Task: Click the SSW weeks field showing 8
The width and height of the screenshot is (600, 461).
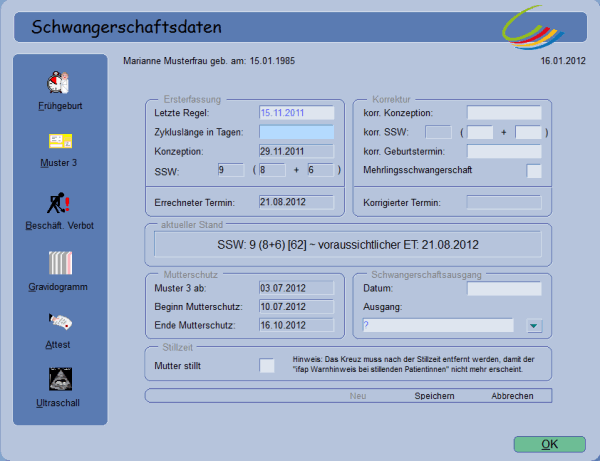Action: tap(272, 170)
